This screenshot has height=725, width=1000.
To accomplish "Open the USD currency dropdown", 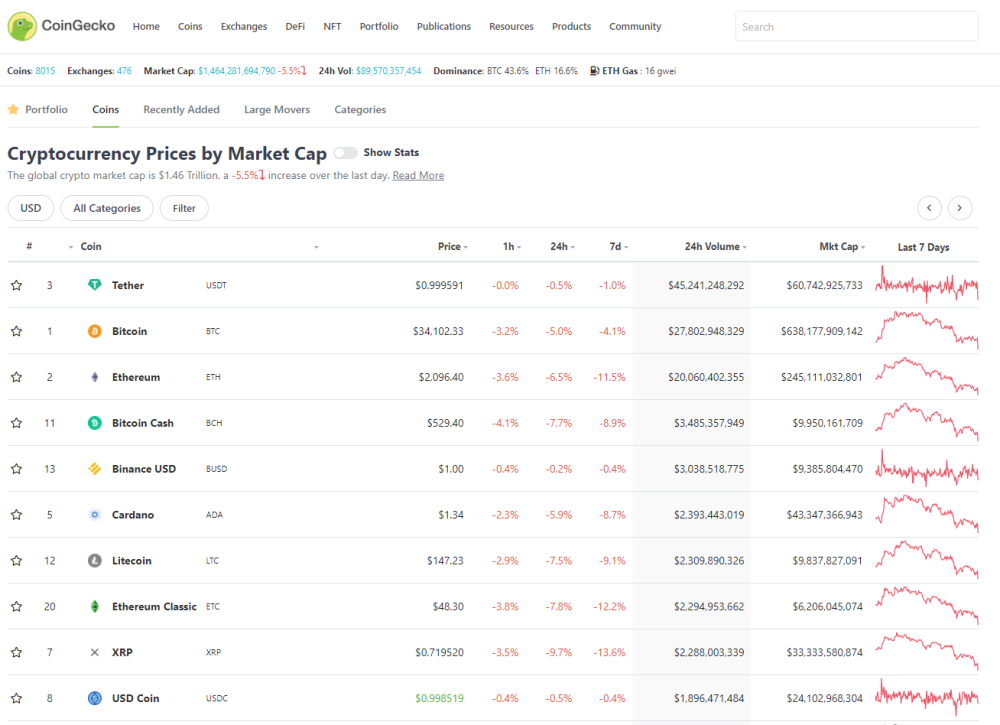I will 31,208.
